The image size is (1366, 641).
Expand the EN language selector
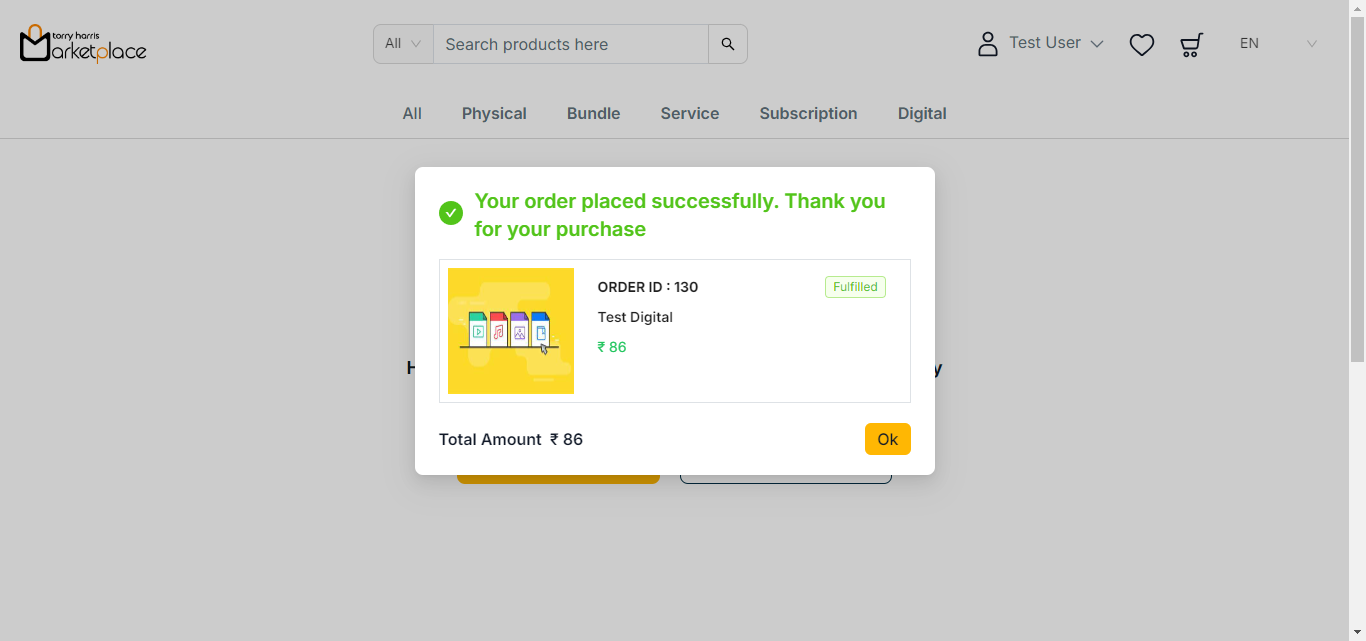pos(1278,44)
